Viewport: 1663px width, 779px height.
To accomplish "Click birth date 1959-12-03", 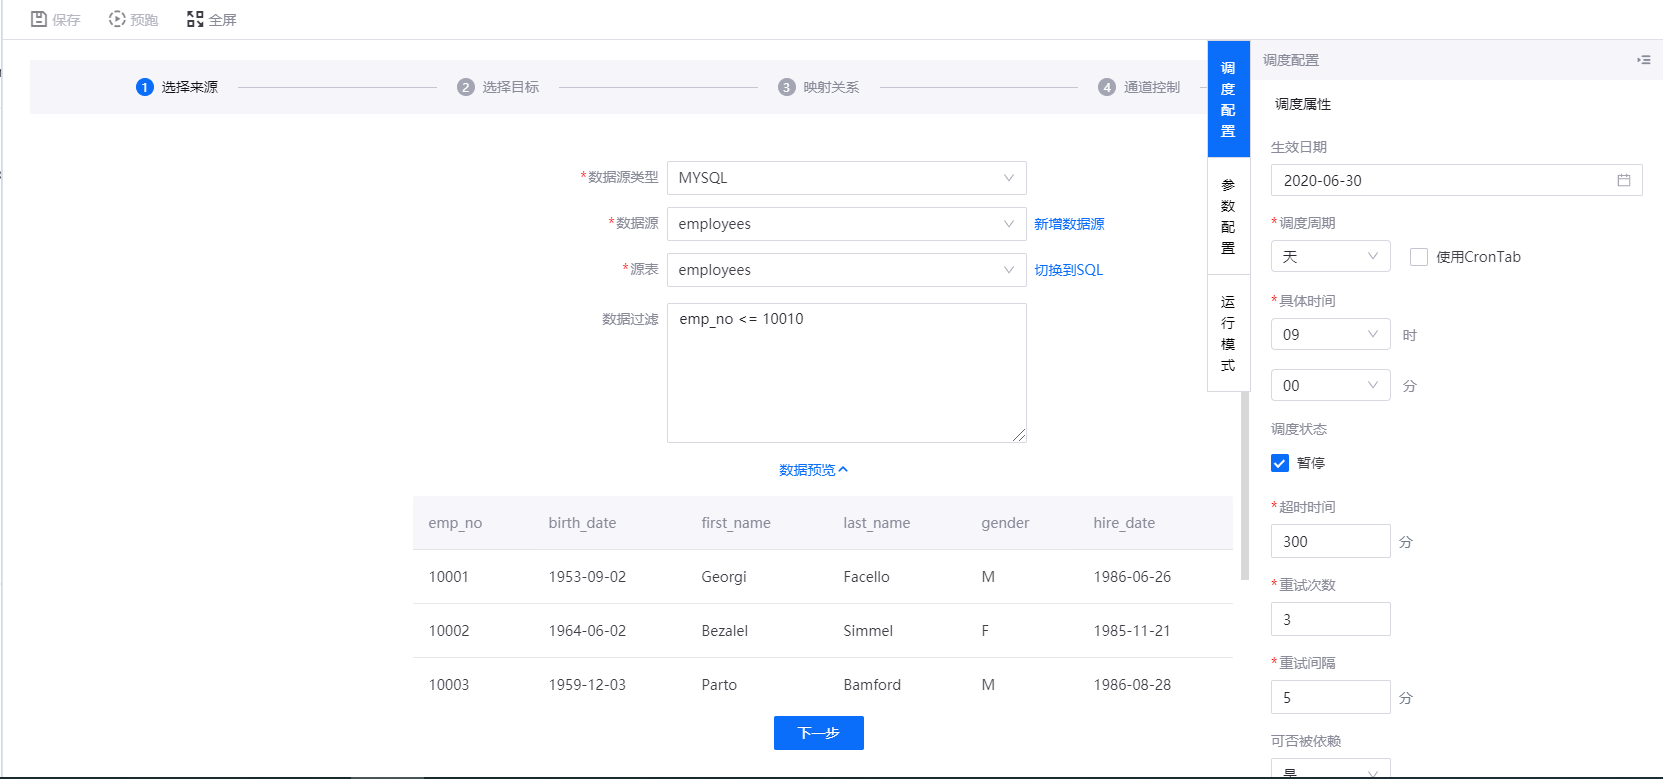I will pos(587,685).
